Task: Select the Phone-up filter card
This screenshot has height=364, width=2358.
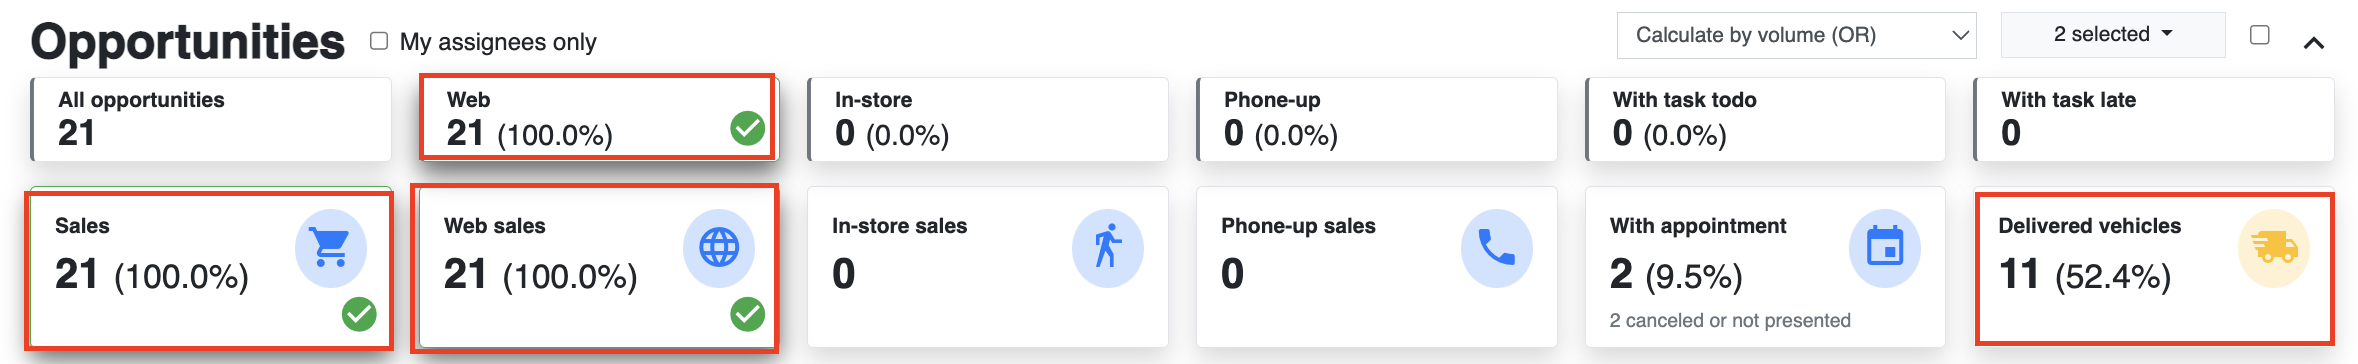Action: pos(1377,119)
